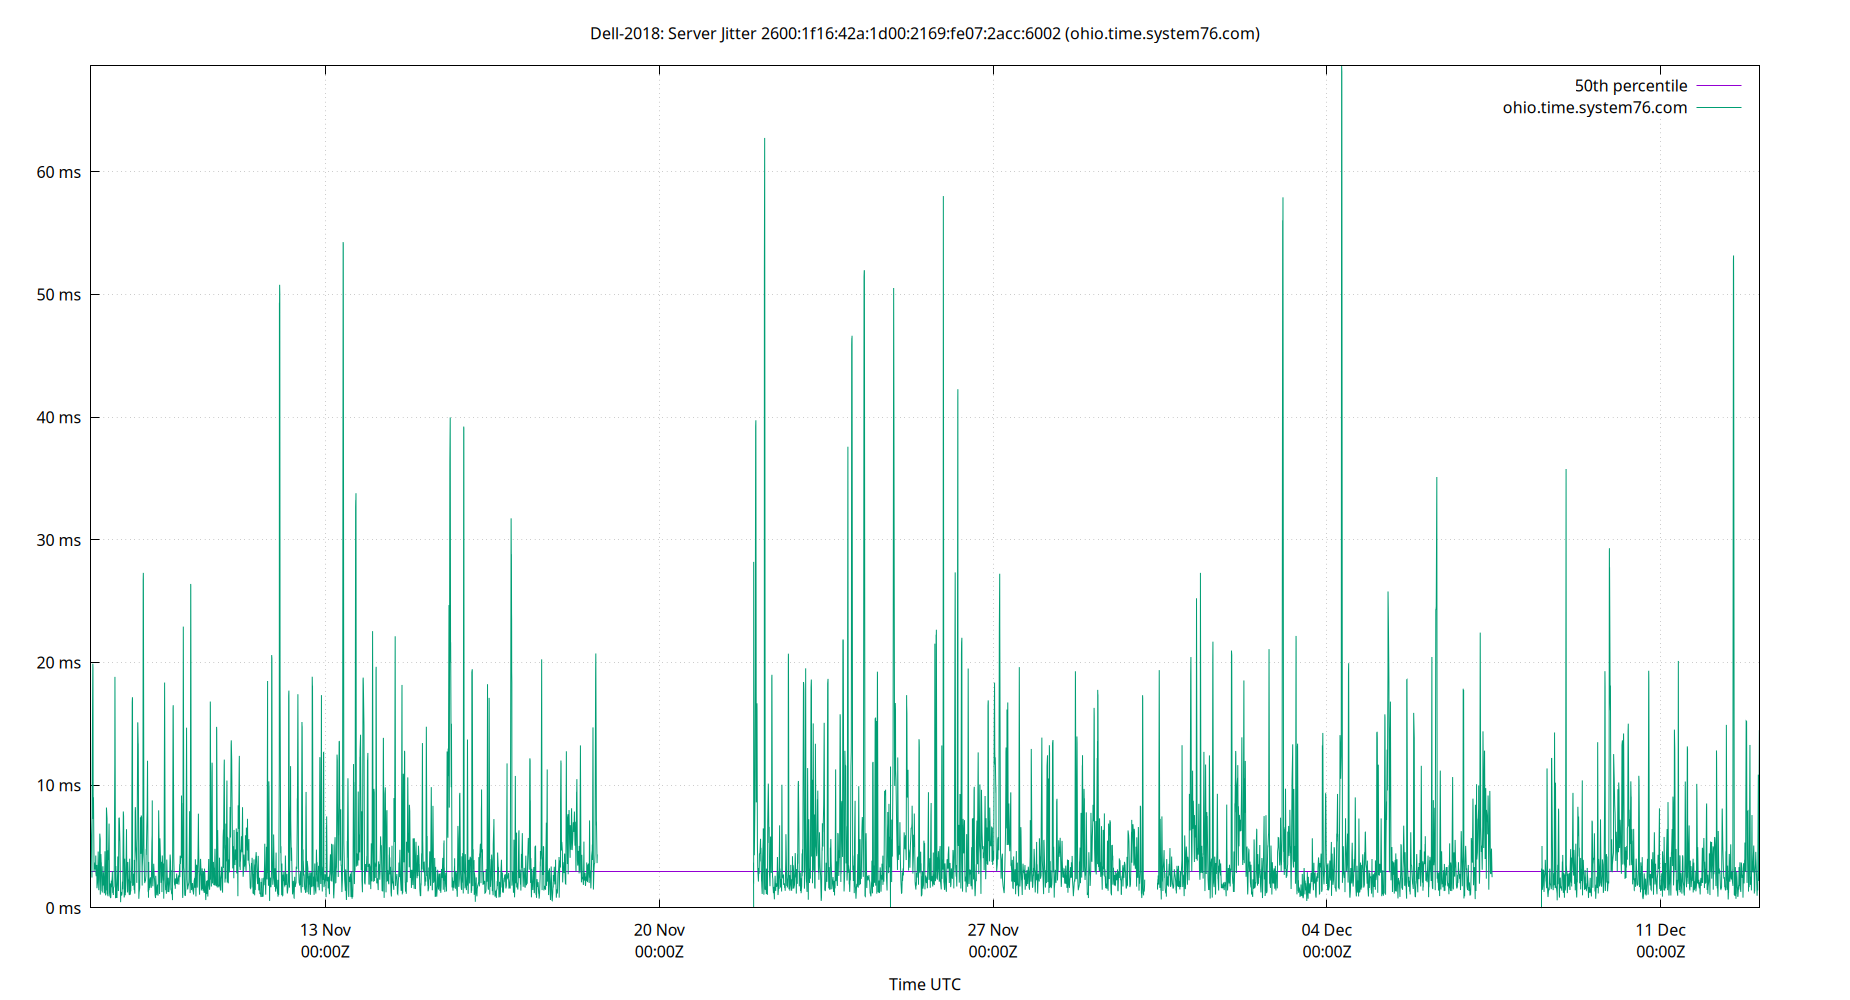Click the 50th percentile legend line sample
Image resolution: width=1850 pixels, height=1000 pixels.
pyautogui.click(x=1718, y=85)
